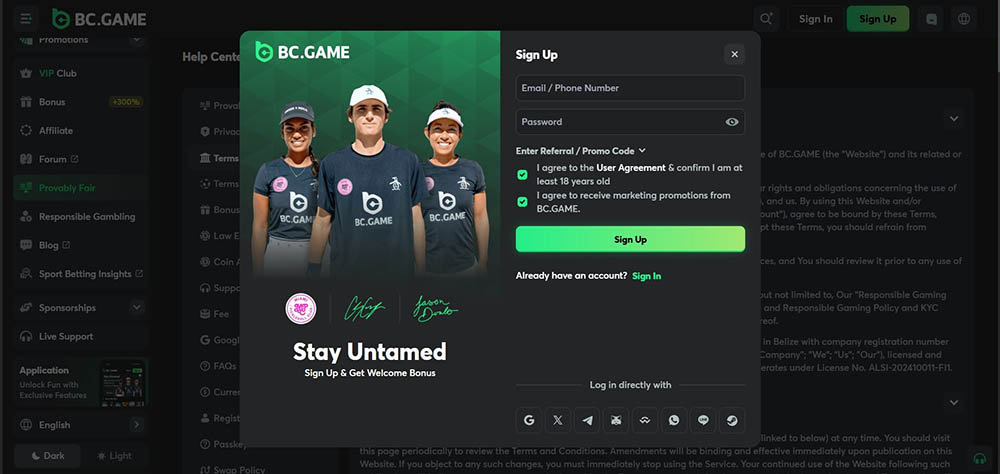Expand the Sponsorships sidebar section
The height and width of the screenshot is (474, 1000).
[136, 308]
